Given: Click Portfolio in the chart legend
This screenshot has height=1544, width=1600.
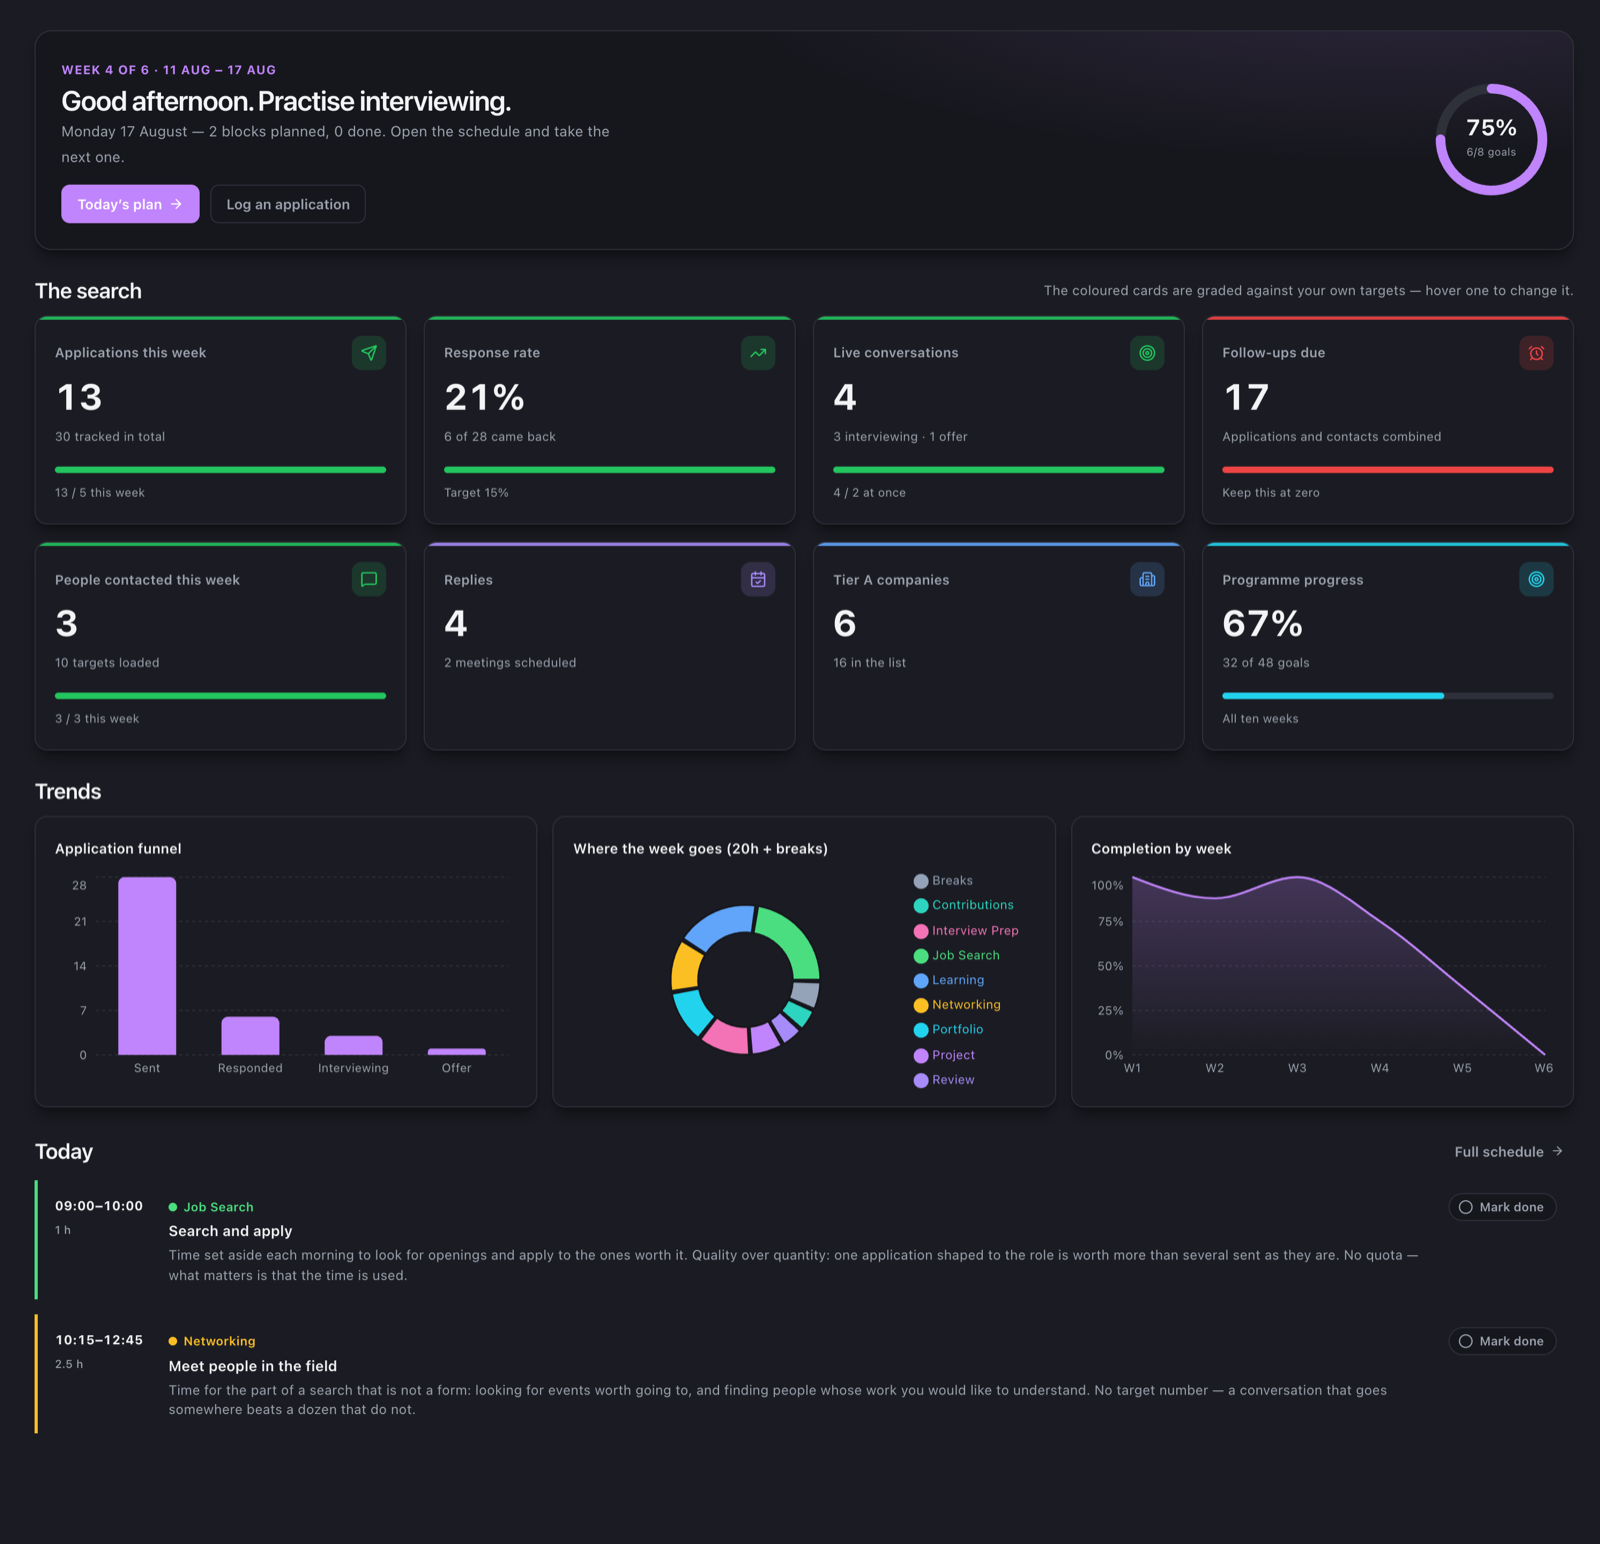Looking at the screenshot, I should point(949,1030).
